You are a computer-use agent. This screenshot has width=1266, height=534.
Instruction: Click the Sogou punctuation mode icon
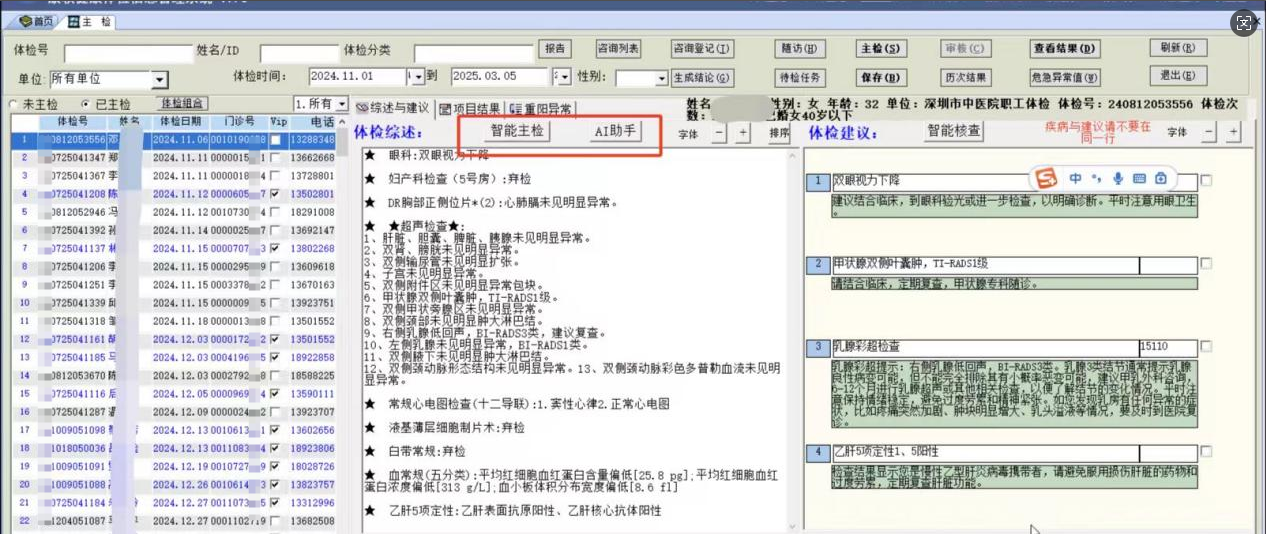(x=1096, y=179)
